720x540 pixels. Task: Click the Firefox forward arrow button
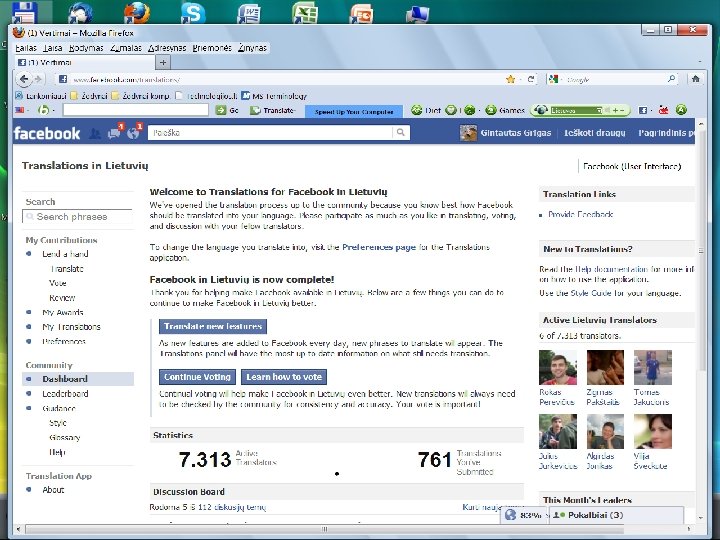coord(38,79)
